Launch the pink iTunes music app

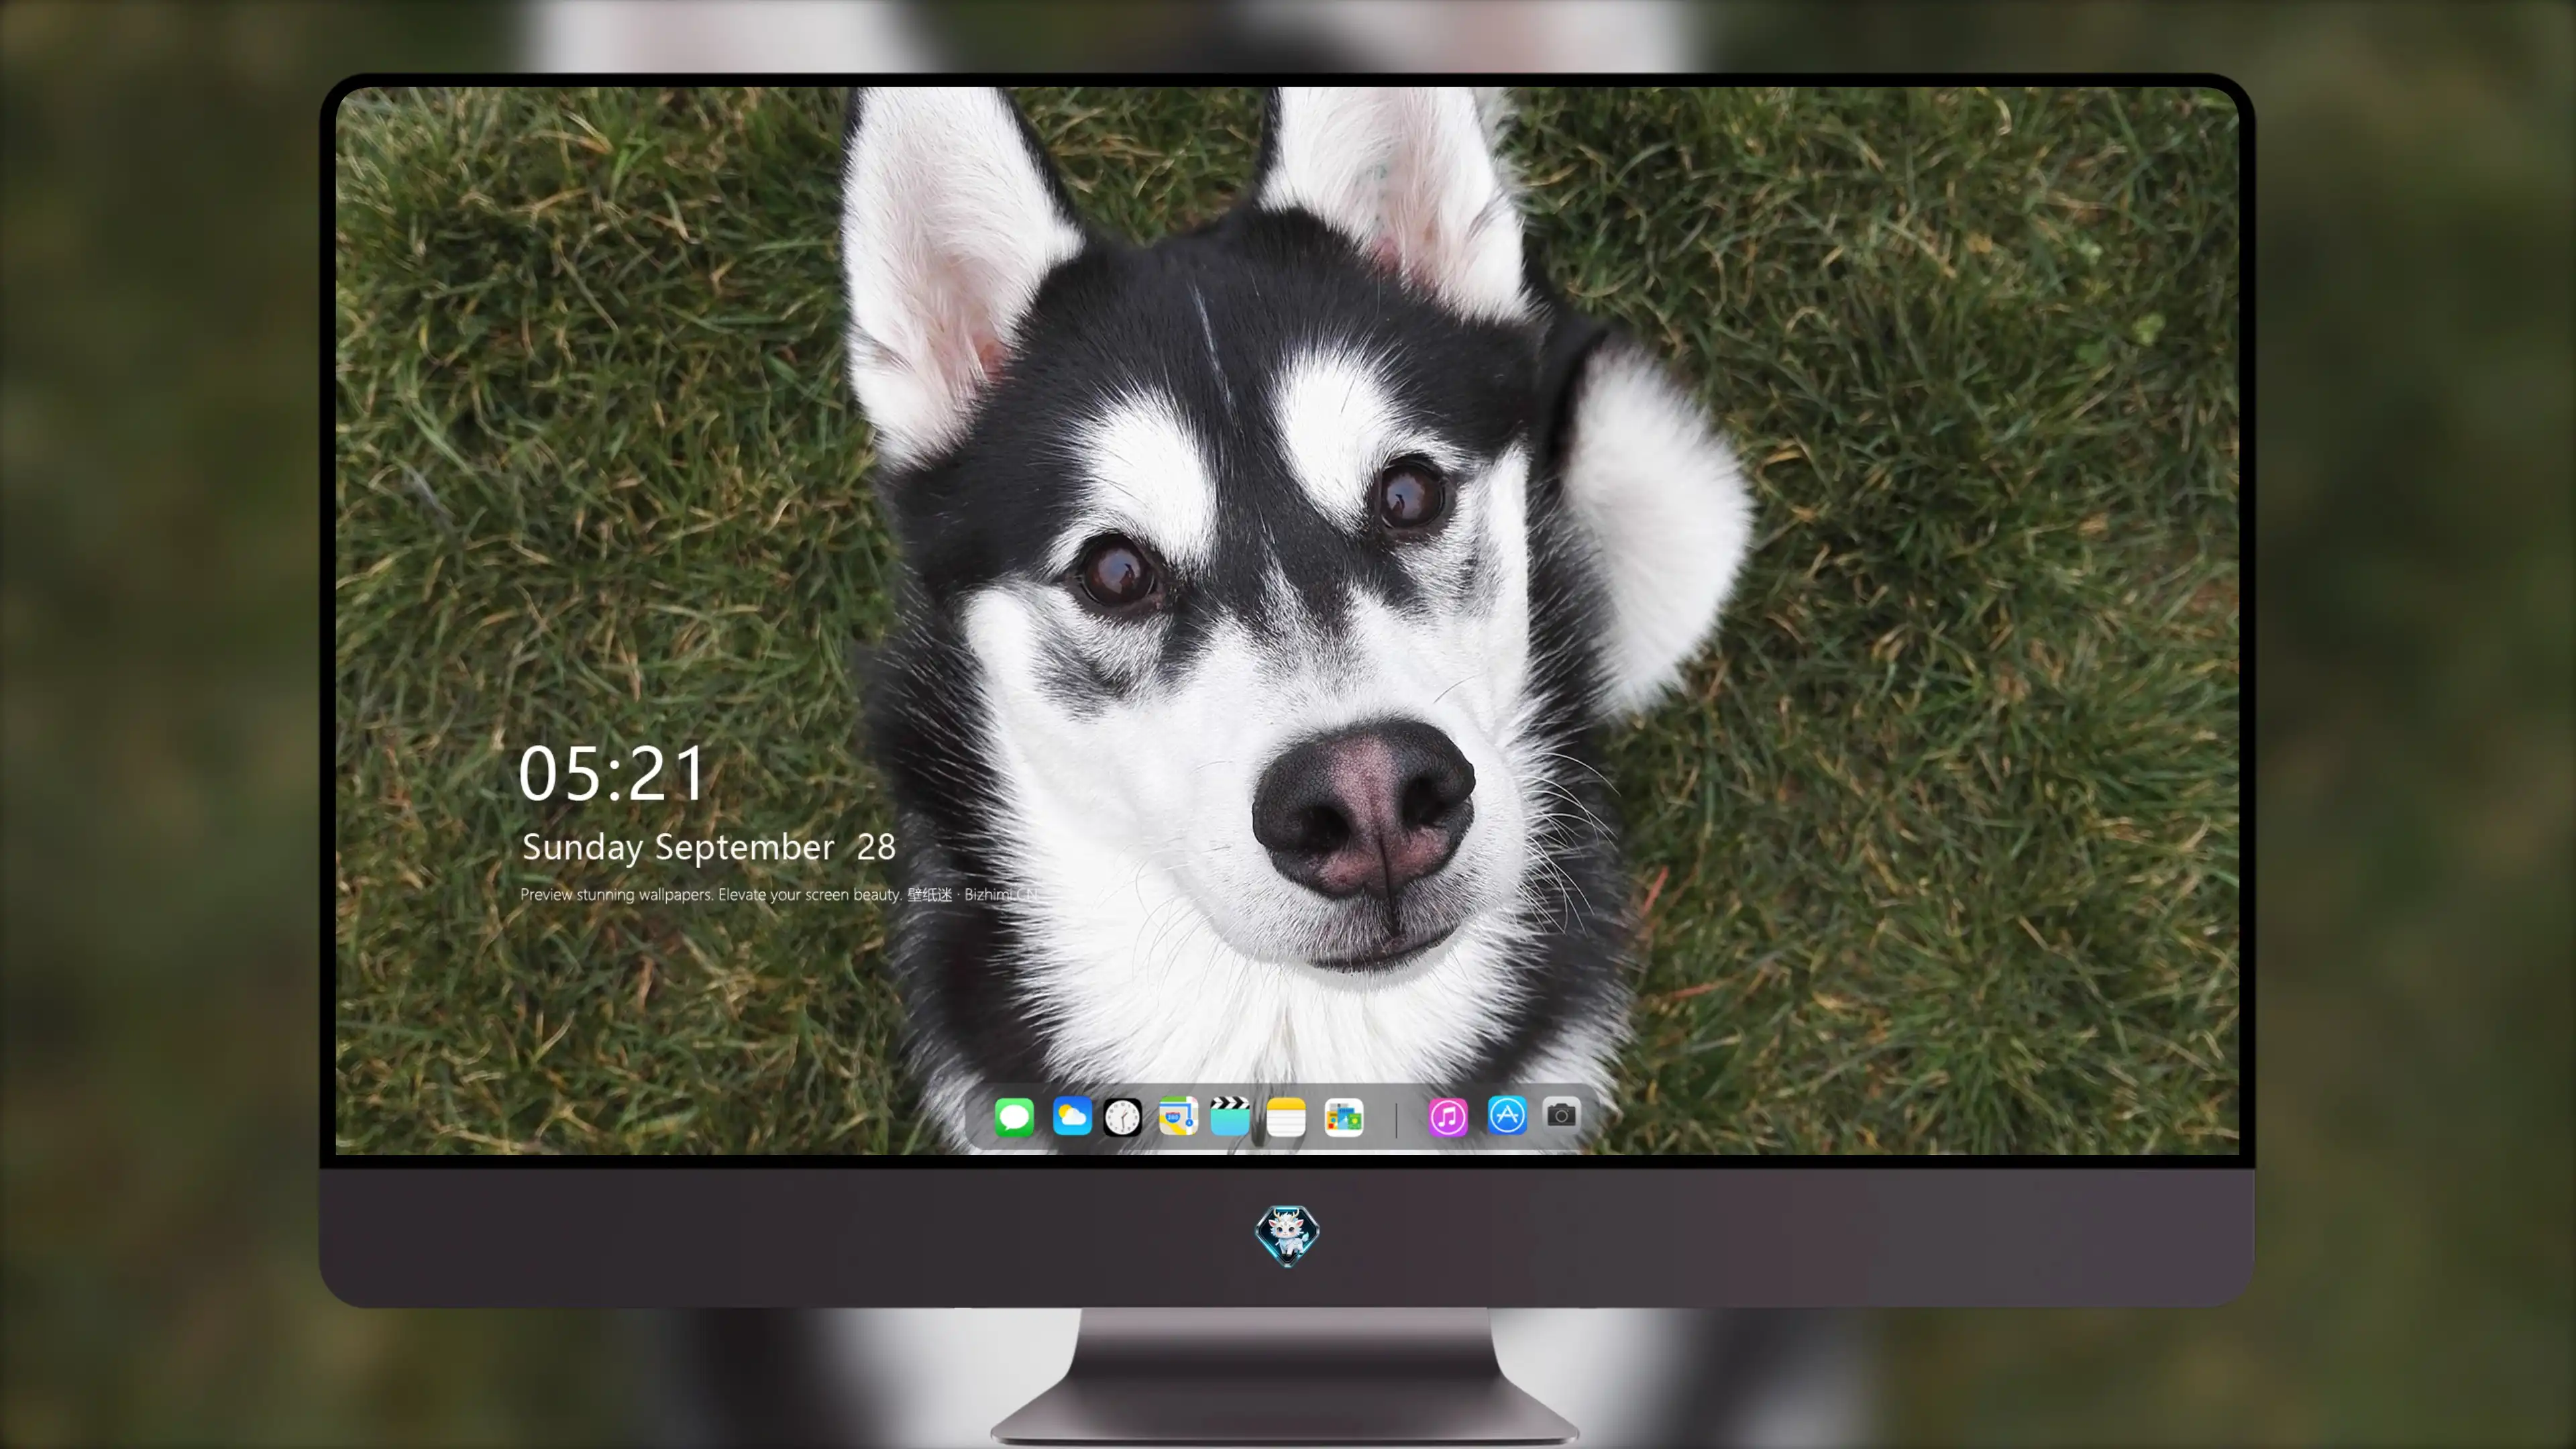[x=1448, y=1116]
